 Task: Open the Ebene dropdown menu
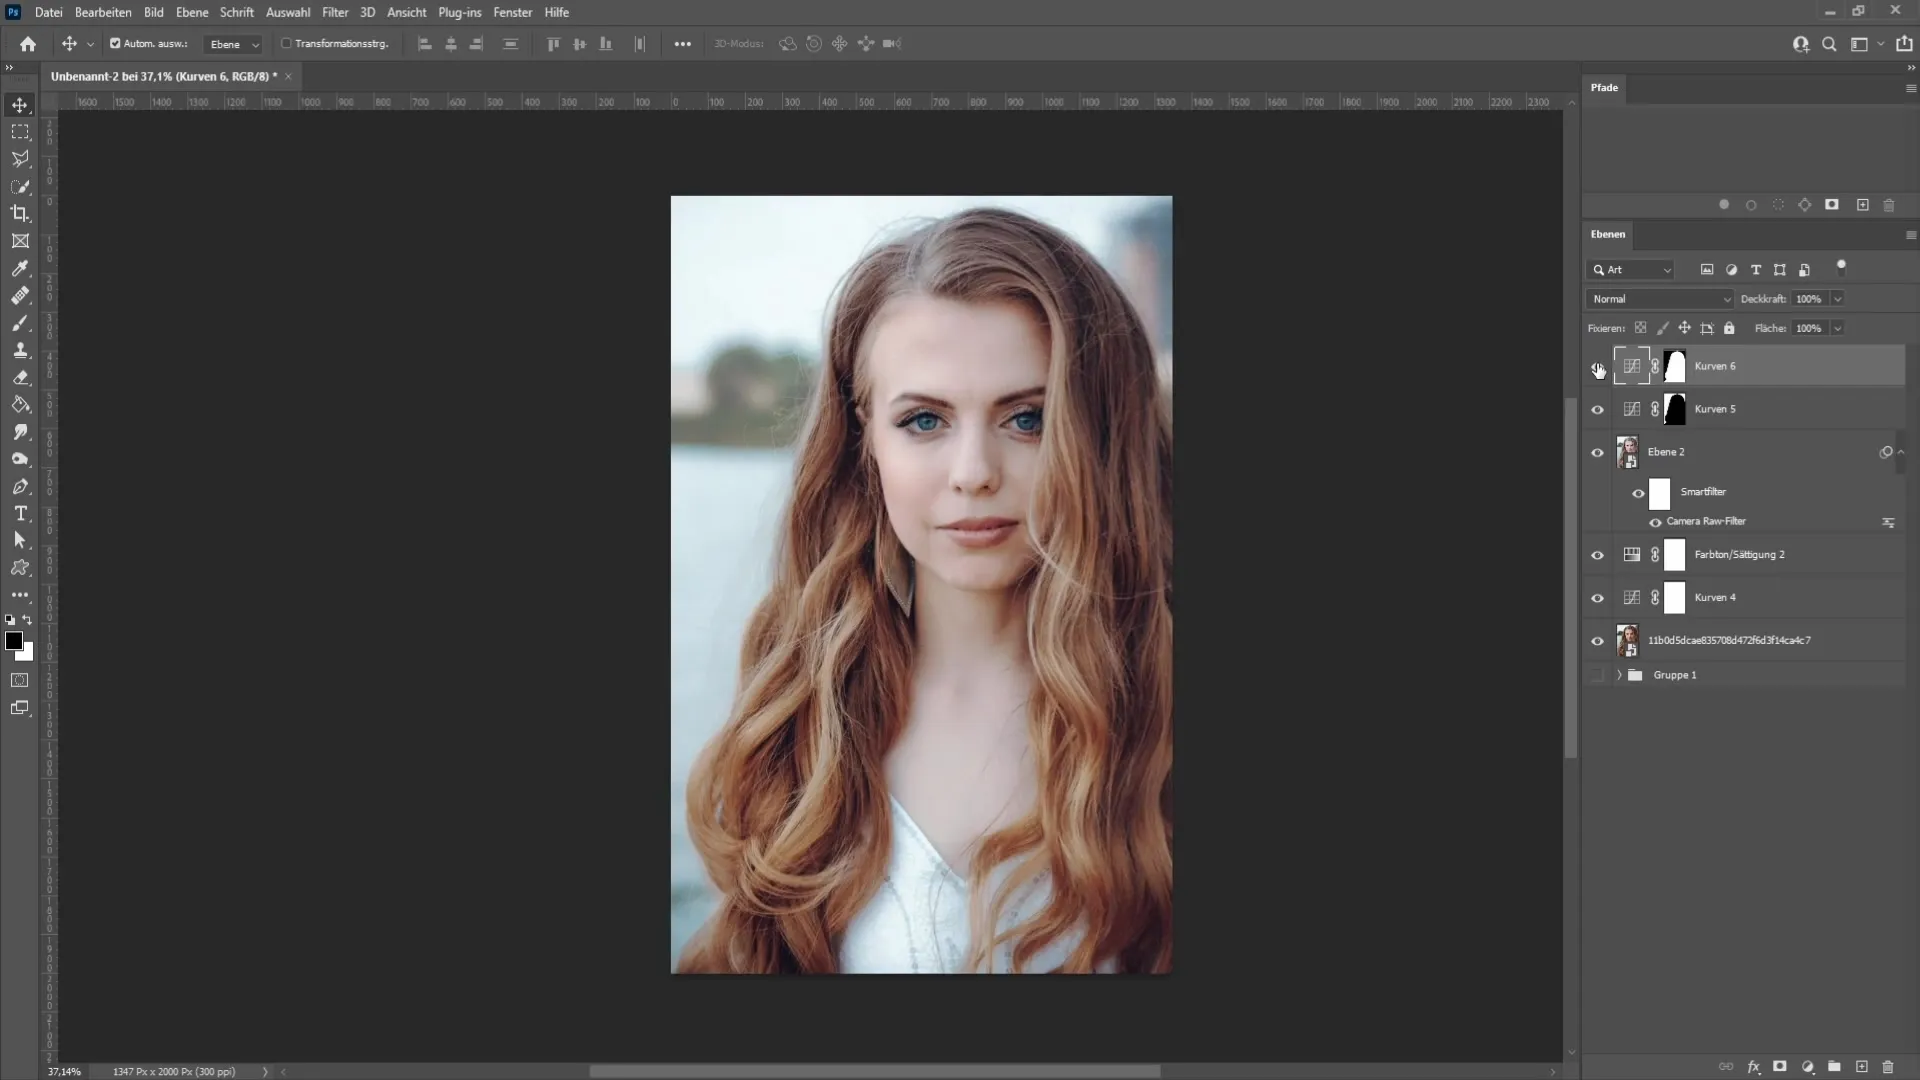(190, 12)
